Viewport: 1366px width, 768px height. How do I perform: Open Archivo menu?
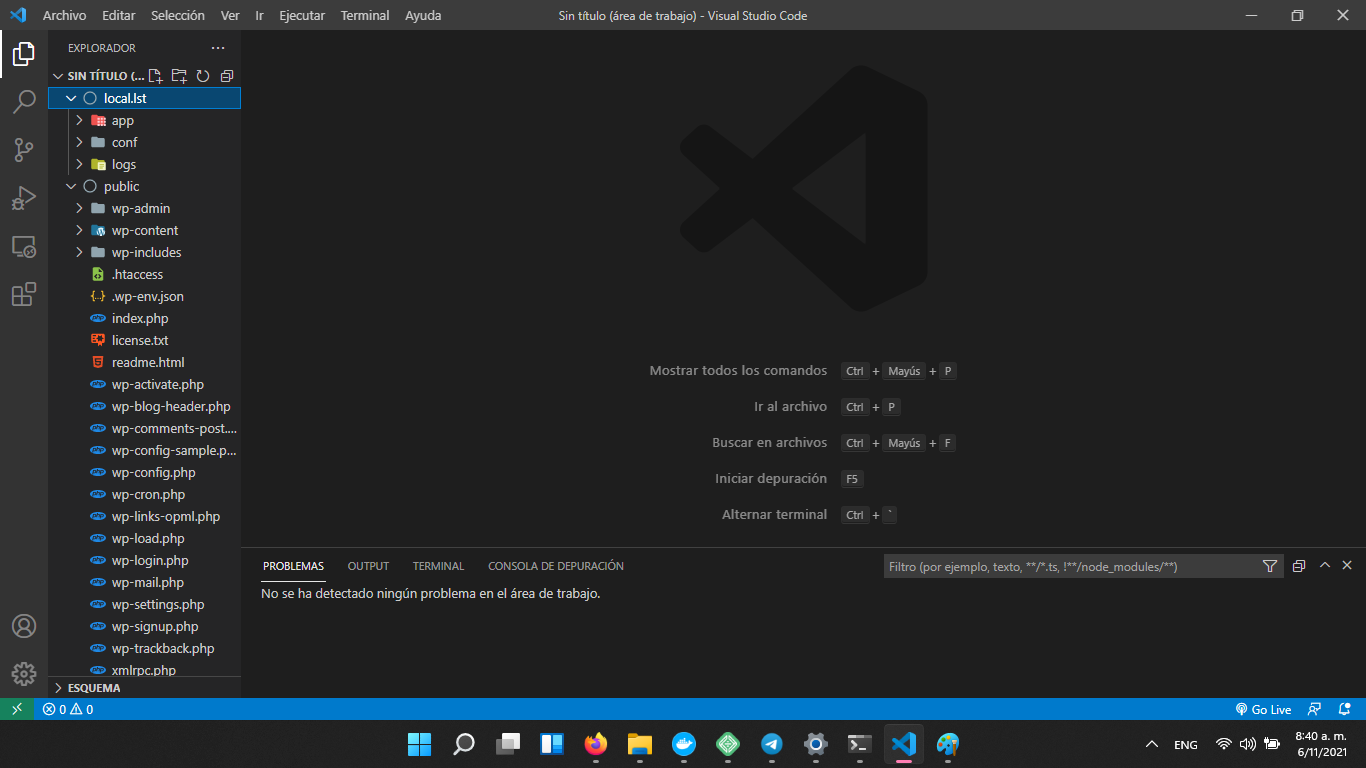[x=65, y=15]
